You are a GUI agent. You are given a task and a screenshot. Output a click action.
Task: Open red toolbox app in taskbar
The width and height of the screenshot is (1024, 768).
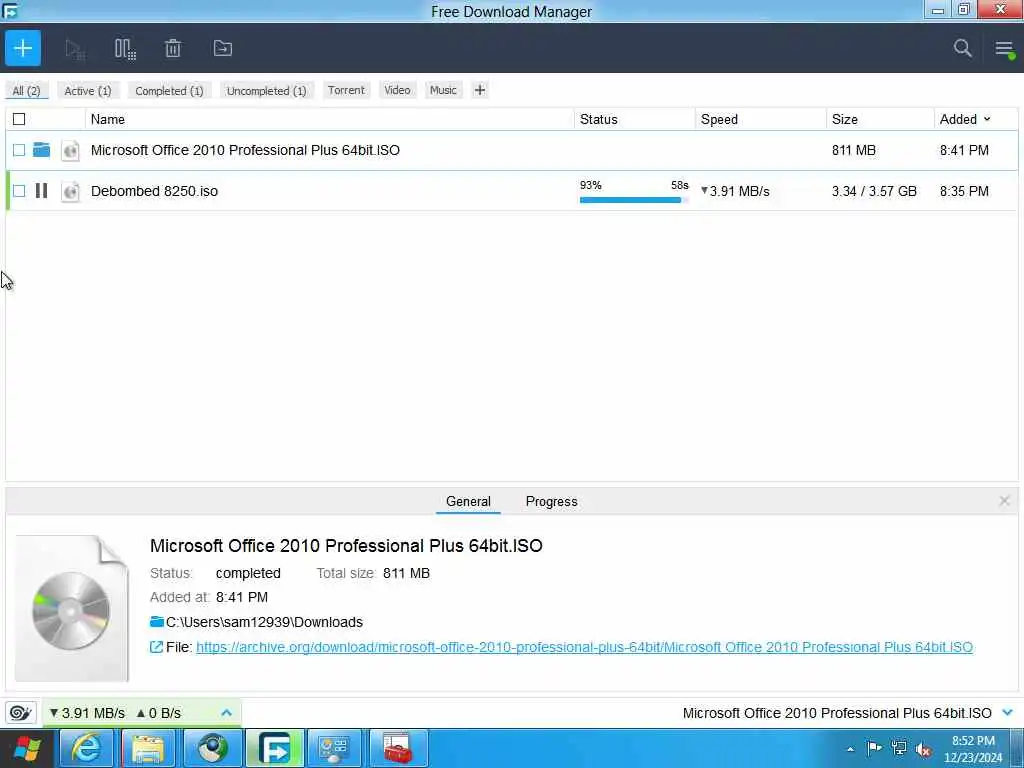coord(398,748)
